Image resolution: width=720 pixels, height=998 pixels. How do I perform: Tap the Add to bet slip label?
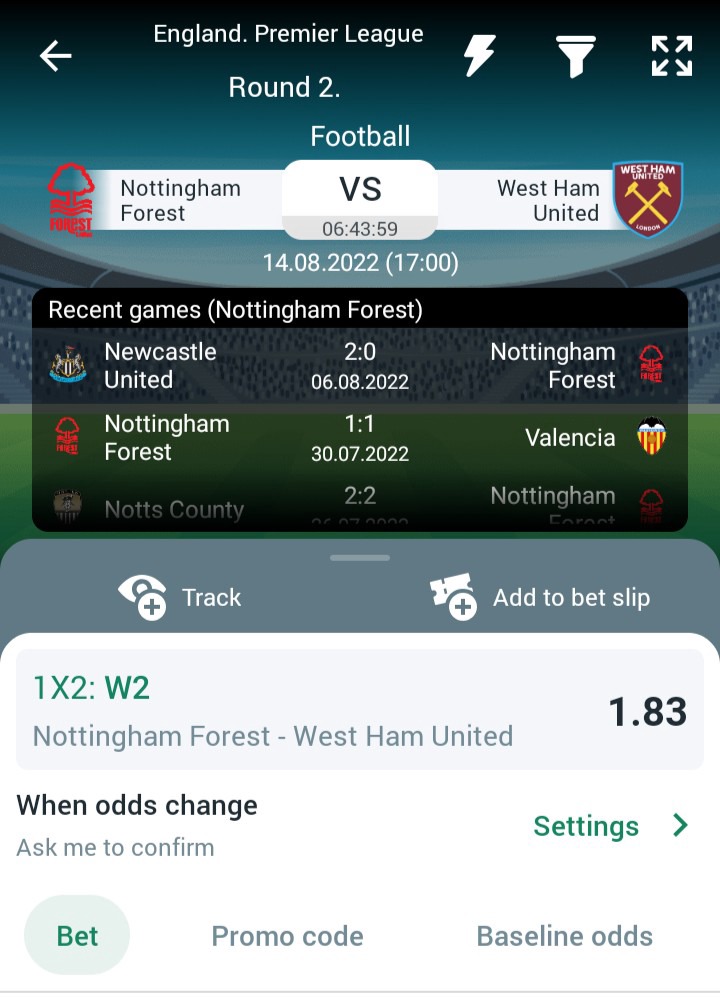point(572,597)
